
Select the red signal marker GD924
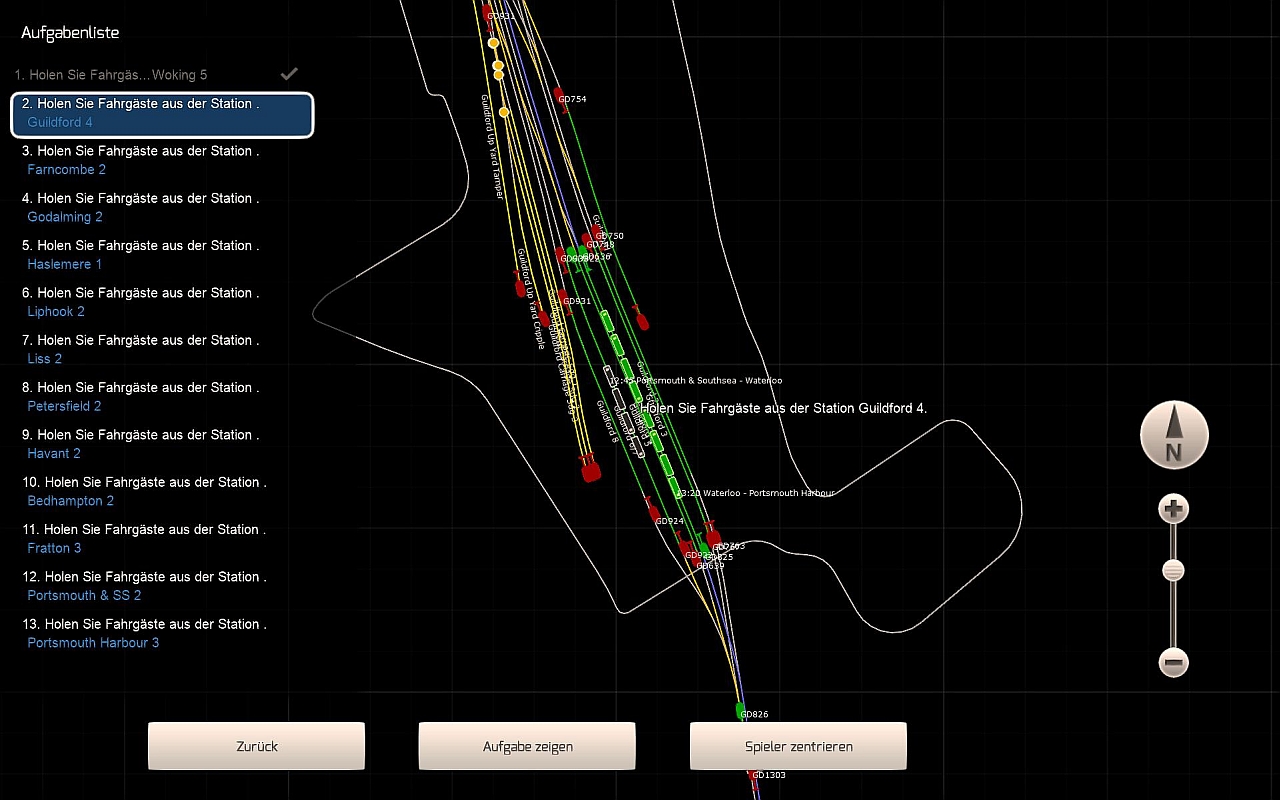[x=655, y=513]
